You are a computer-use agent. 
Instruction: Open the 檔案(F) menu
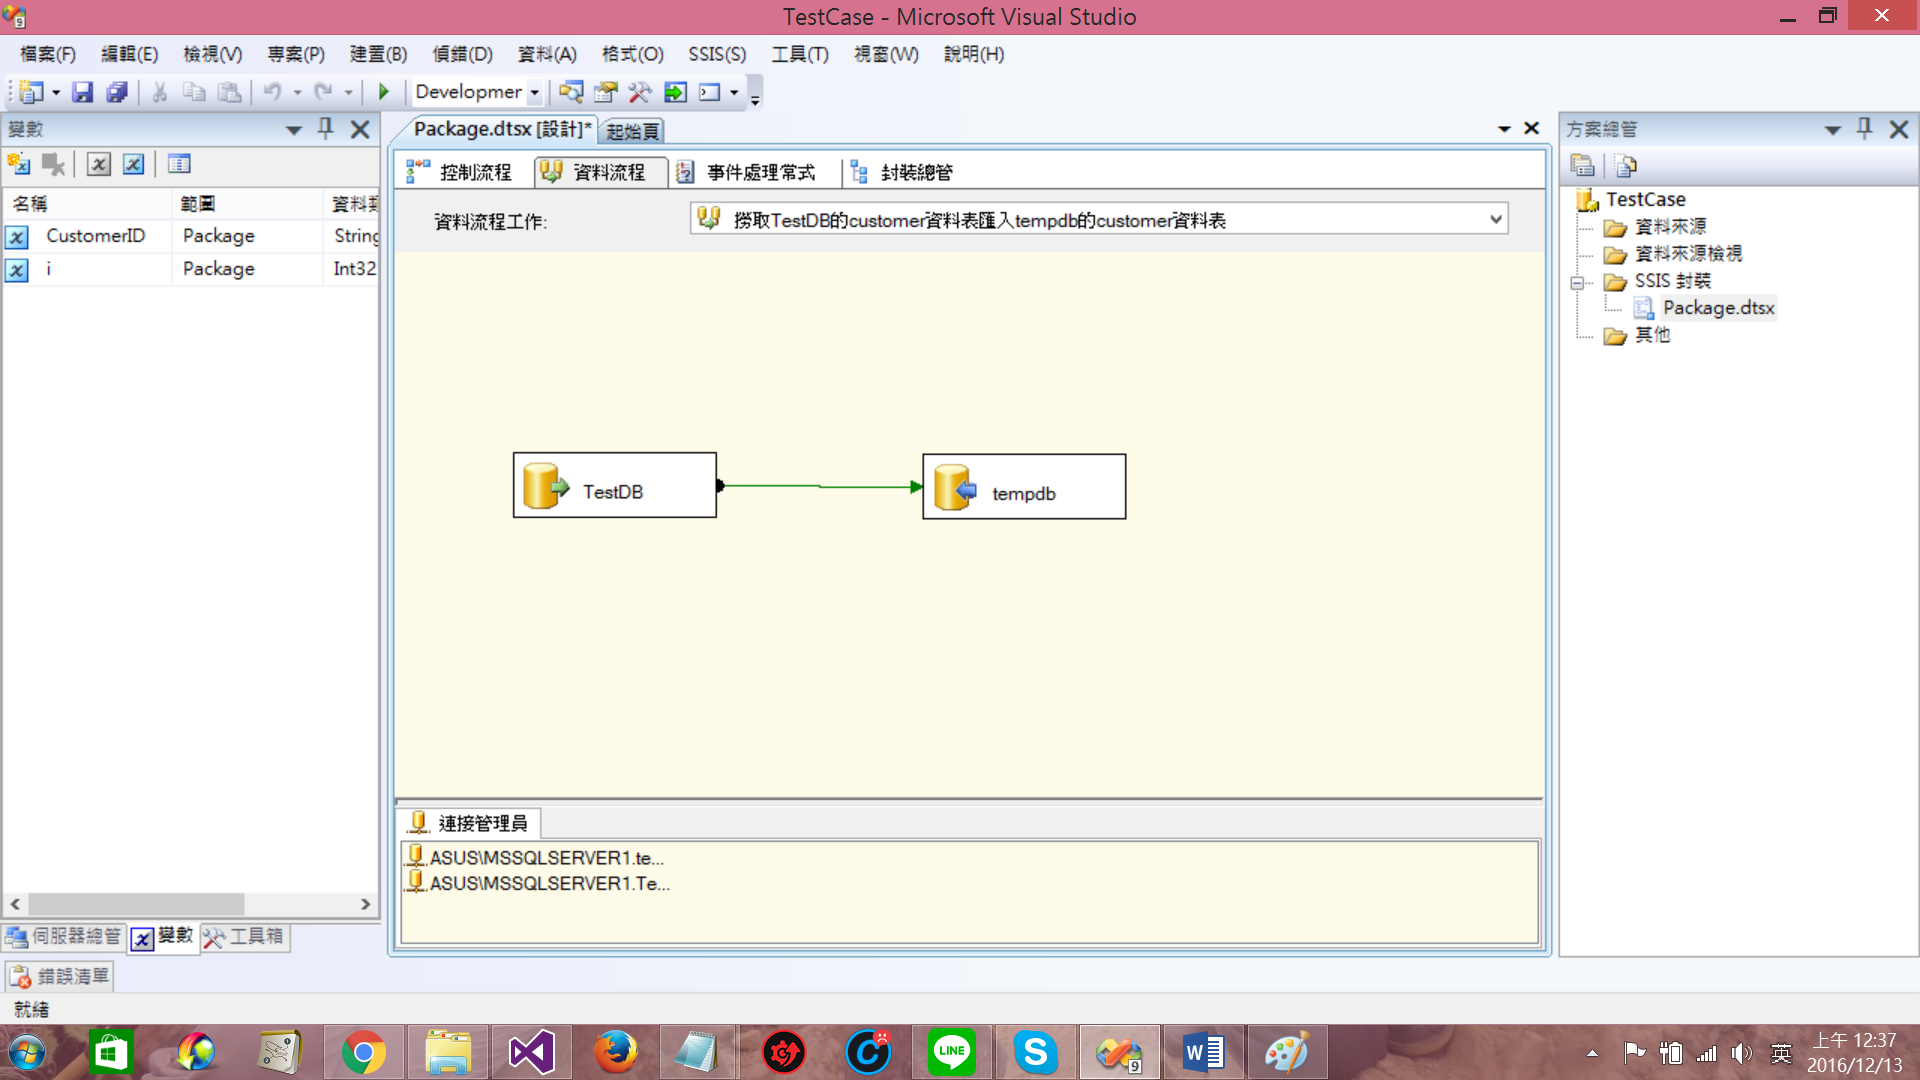click(x=48, y=54)
